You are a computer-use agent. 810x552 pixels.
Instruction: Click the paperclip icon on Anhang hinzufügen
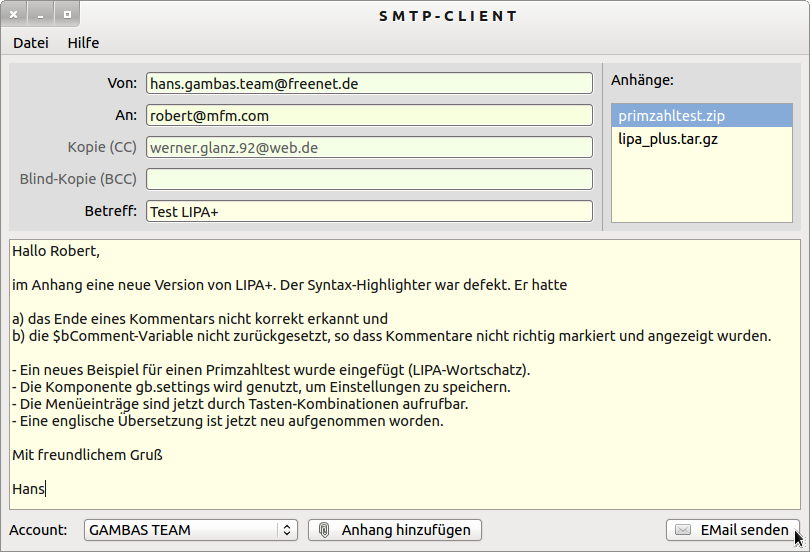[325, 530]
